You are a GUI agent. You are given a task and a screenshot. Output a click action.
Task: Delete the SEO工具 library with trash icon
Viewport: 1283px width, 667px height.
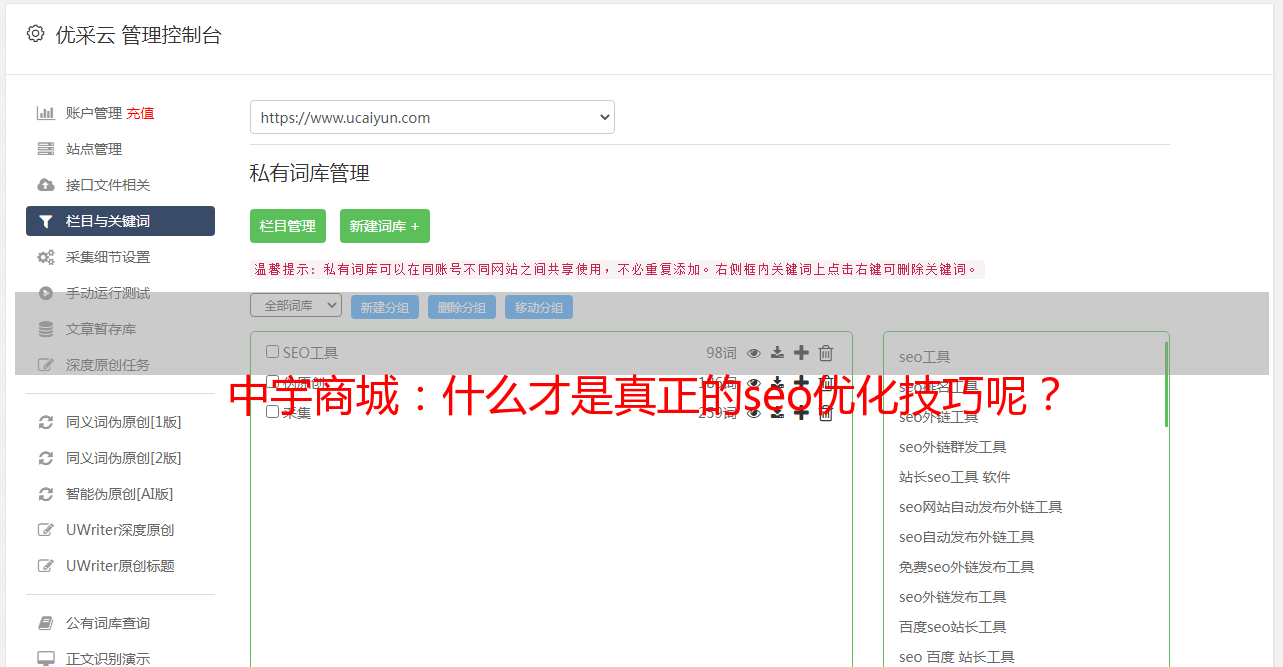pos(826,353)
